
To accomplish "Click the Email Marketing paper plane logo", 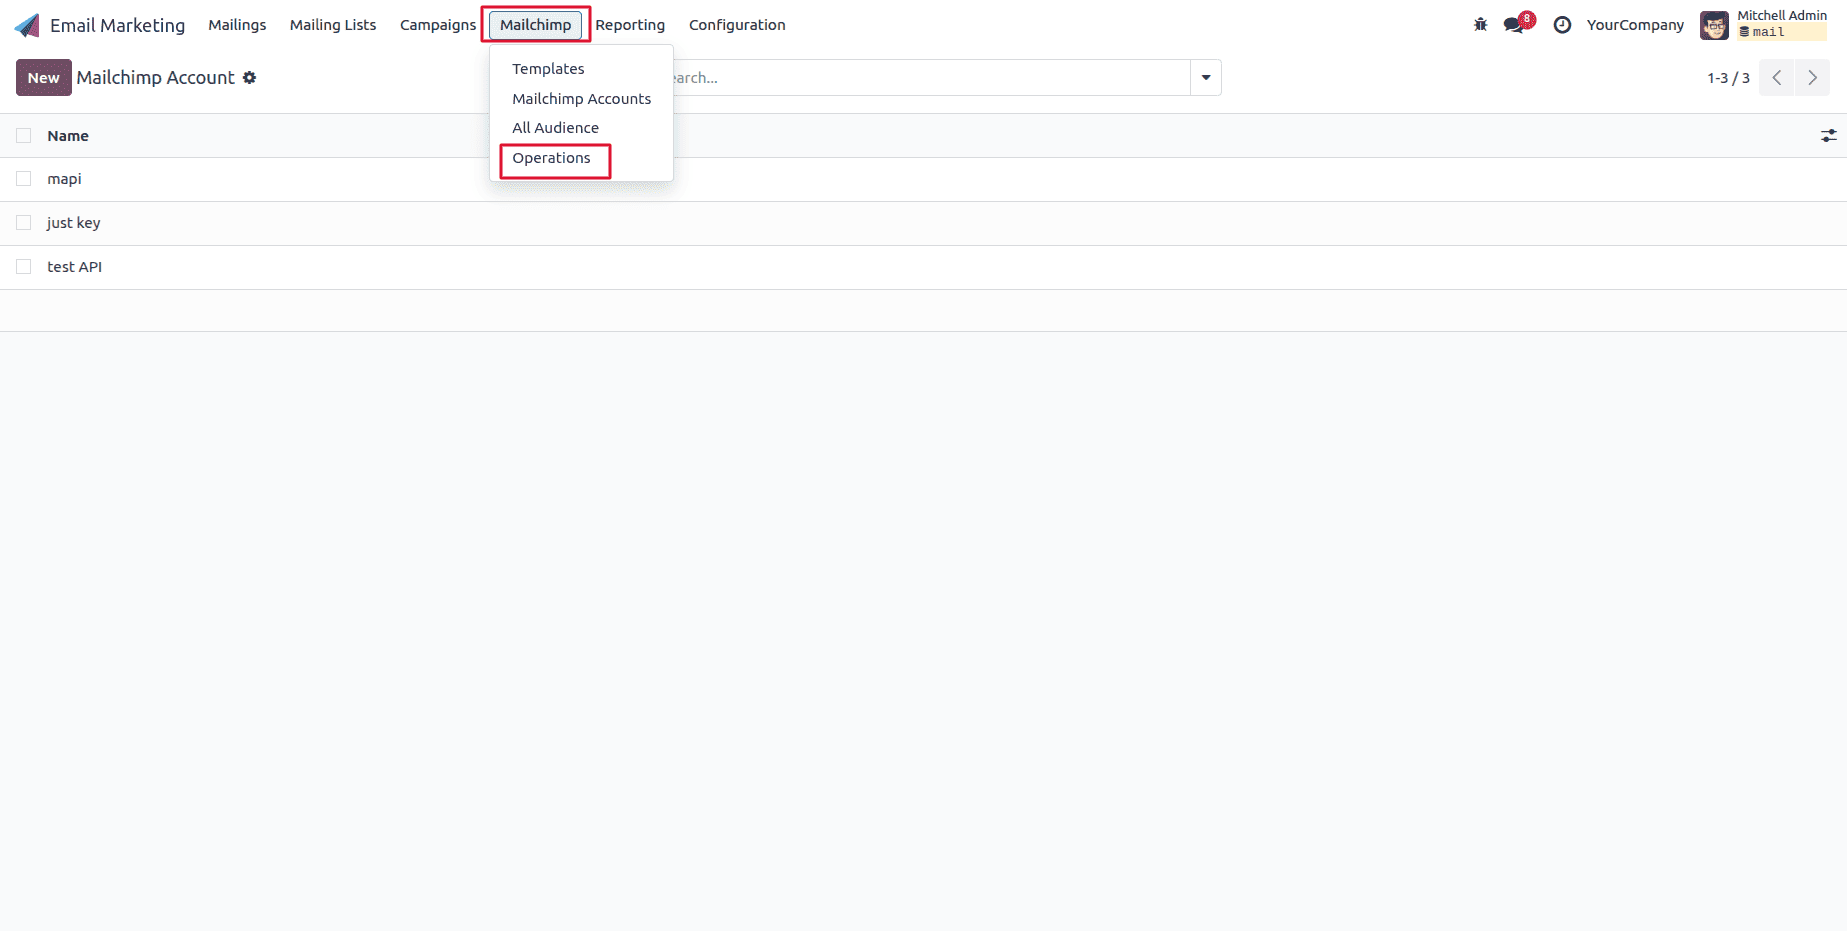I will 27,25.
